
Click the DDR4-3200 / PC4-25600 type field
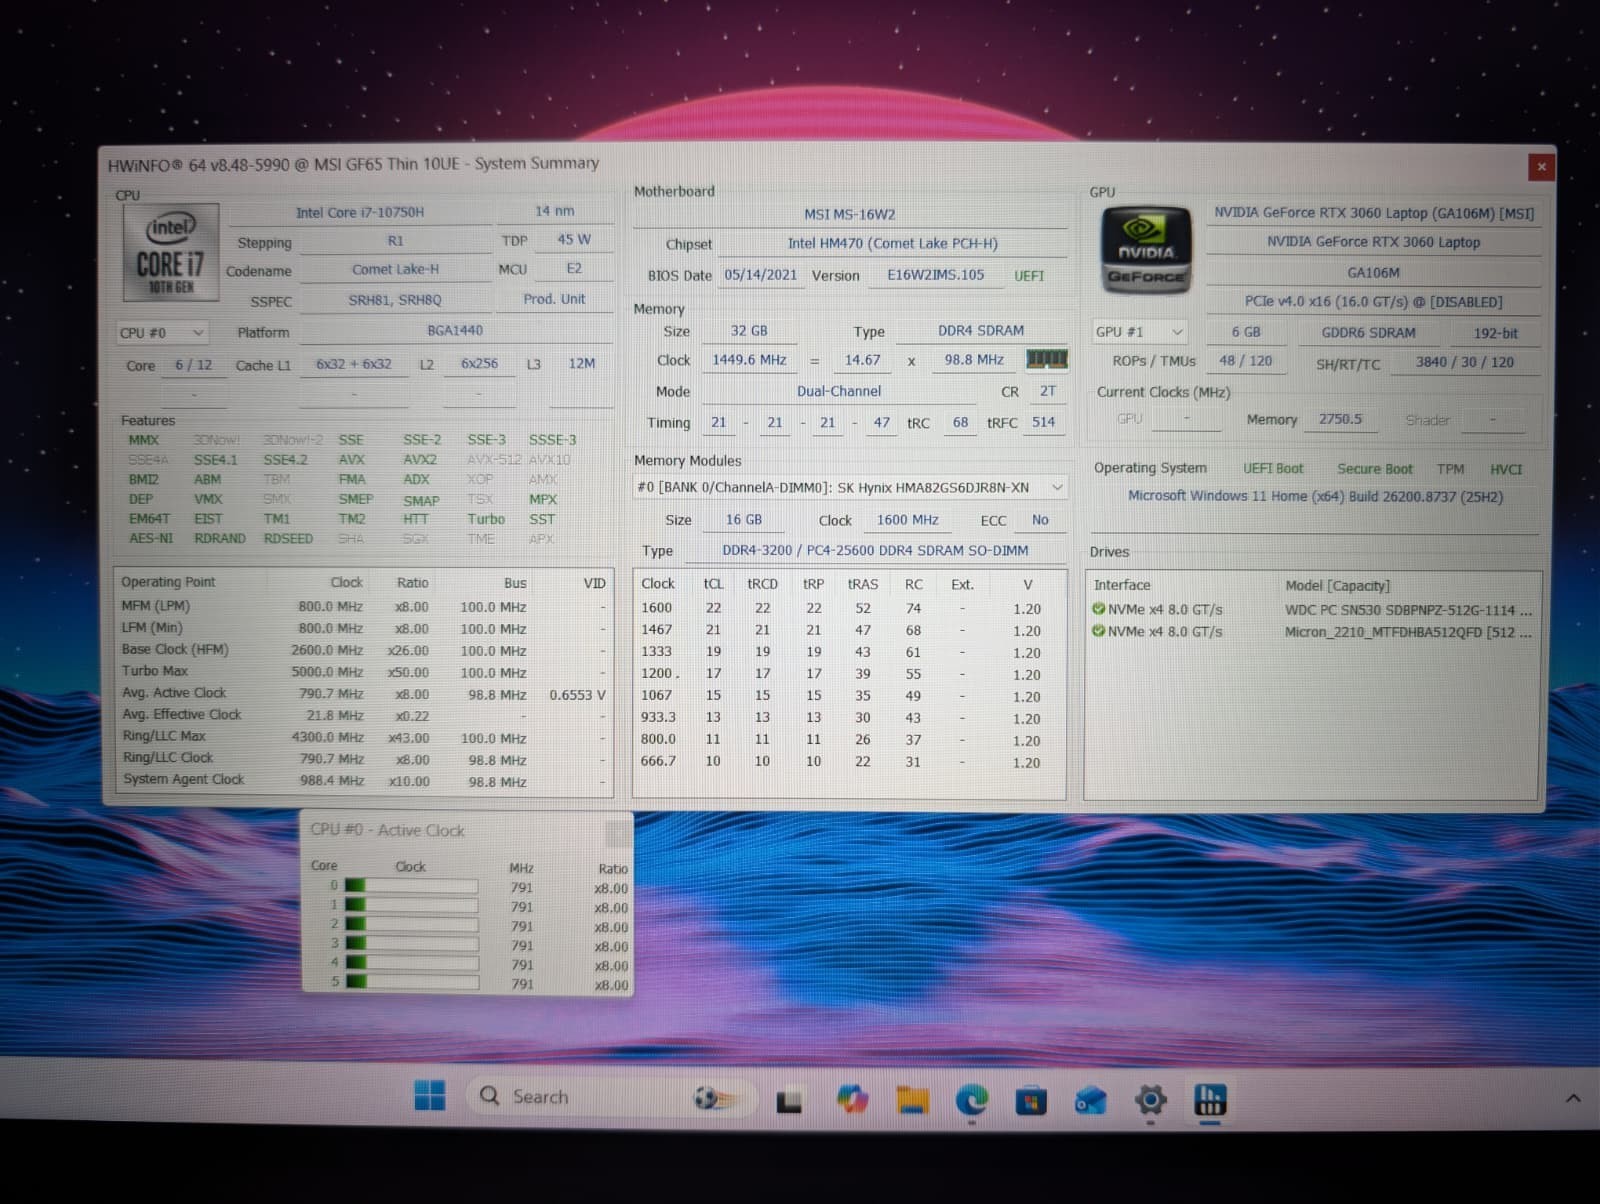click(x=875, y=550)
